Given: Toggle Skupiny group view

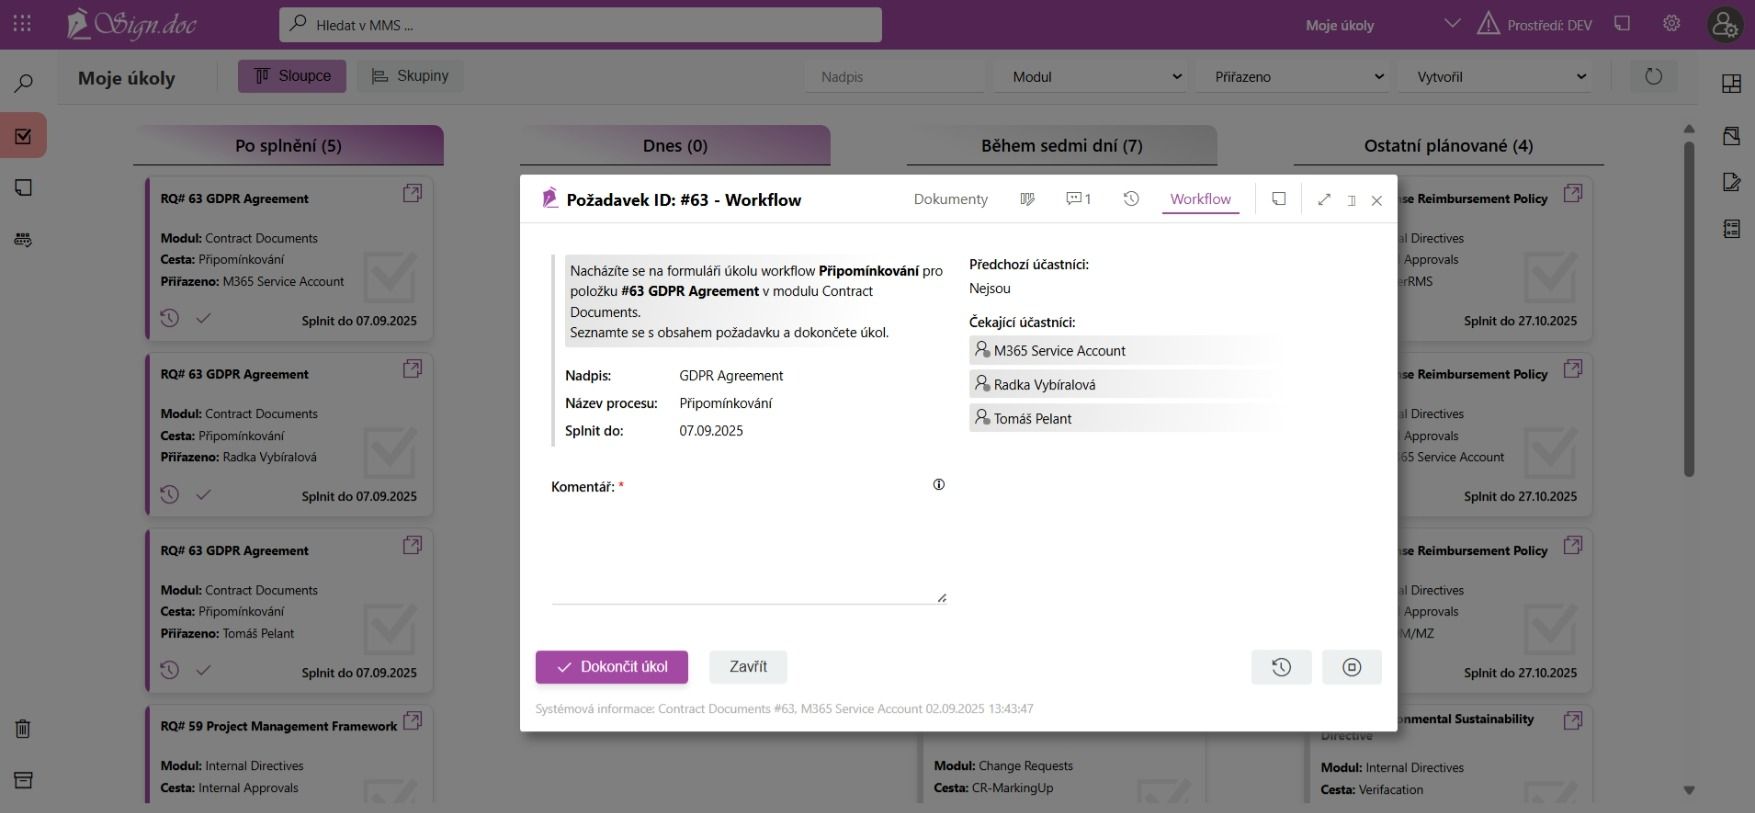Looking at the screenshot, I should (410, 76).
